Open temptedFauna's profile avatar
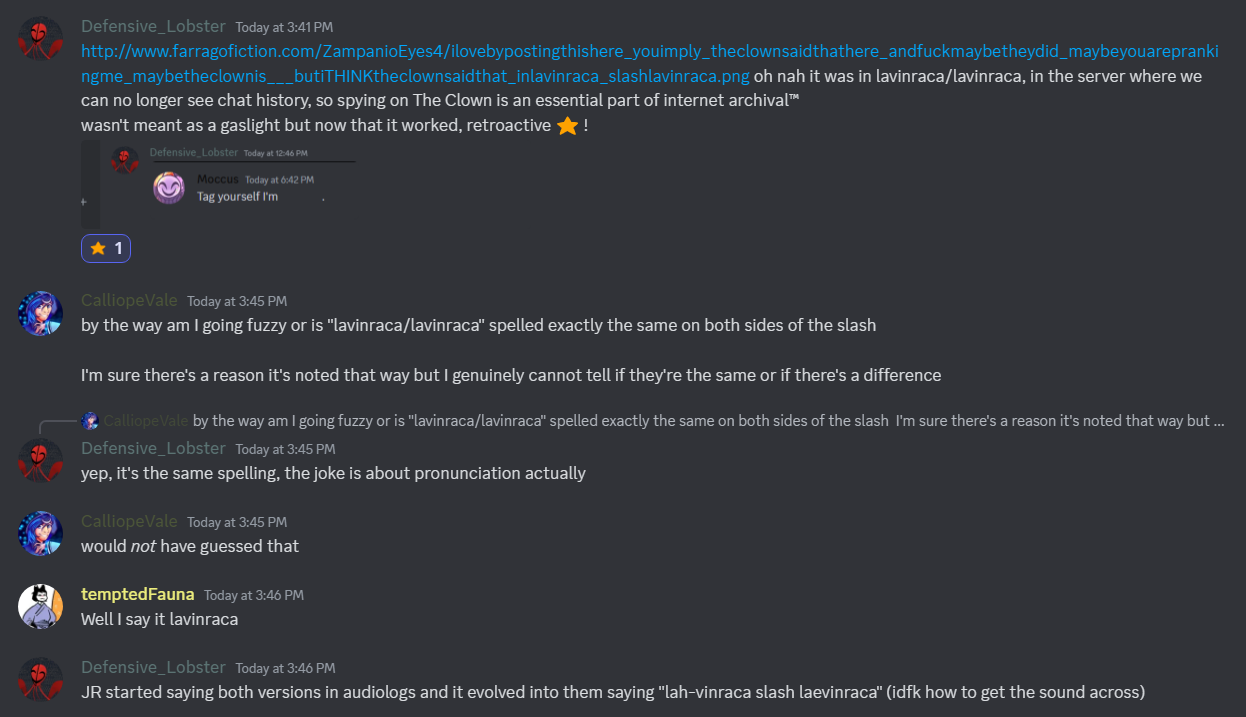 pos(40,607)
